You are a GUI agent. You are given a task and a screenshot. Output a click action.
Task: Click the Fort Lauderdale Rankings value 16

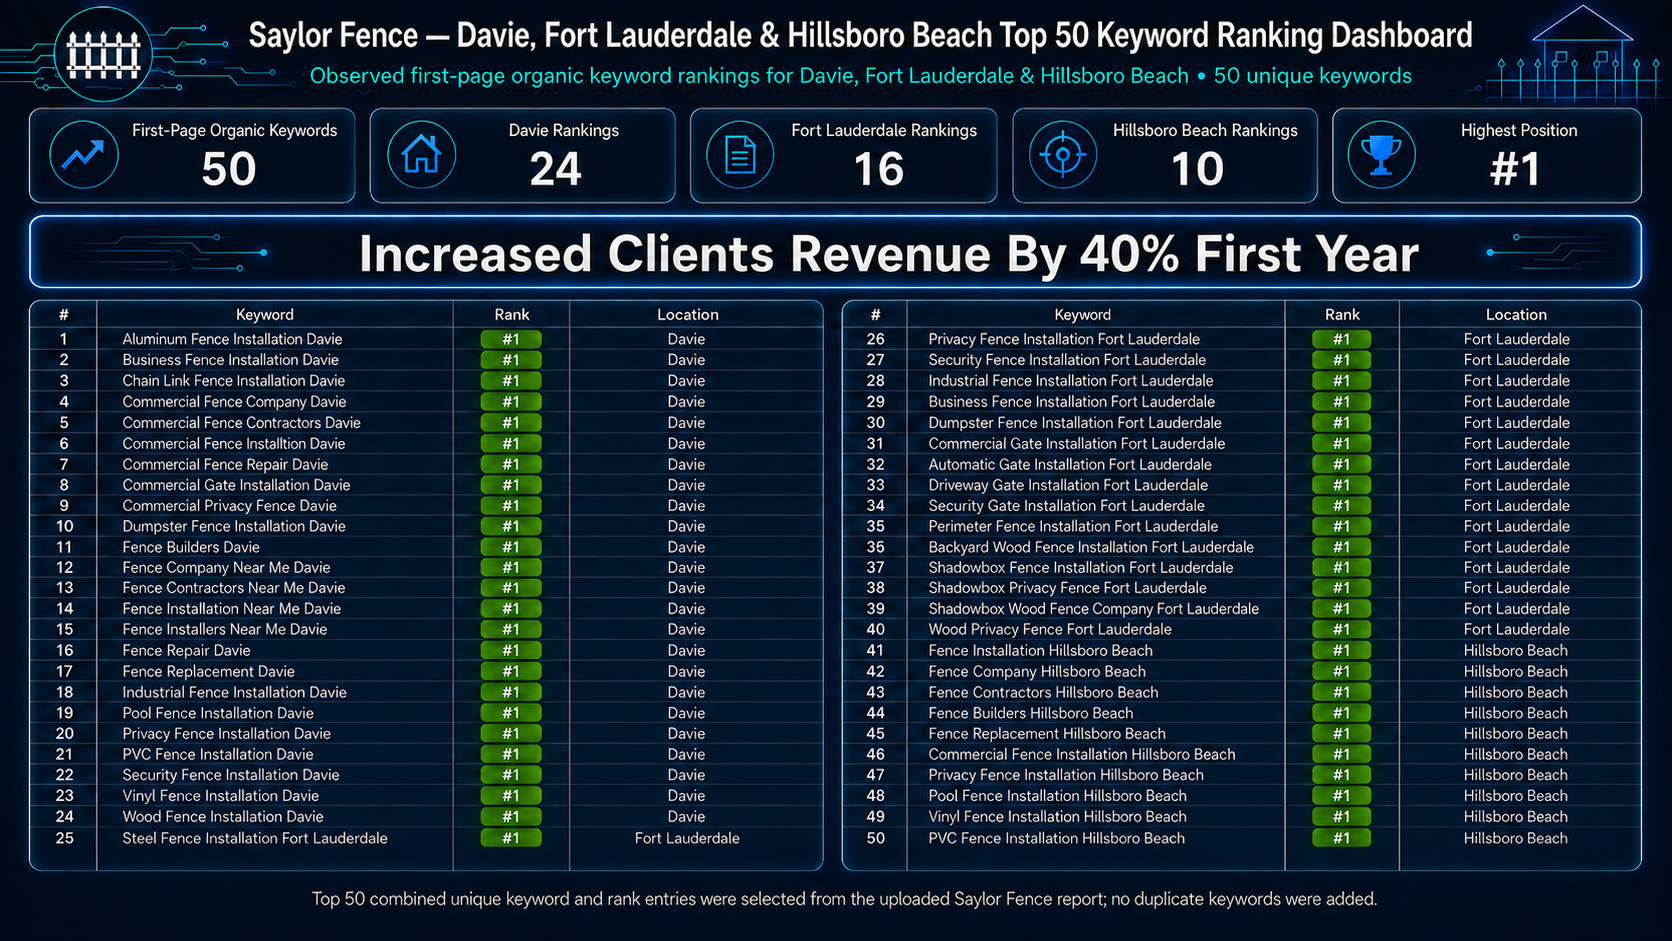879,169
